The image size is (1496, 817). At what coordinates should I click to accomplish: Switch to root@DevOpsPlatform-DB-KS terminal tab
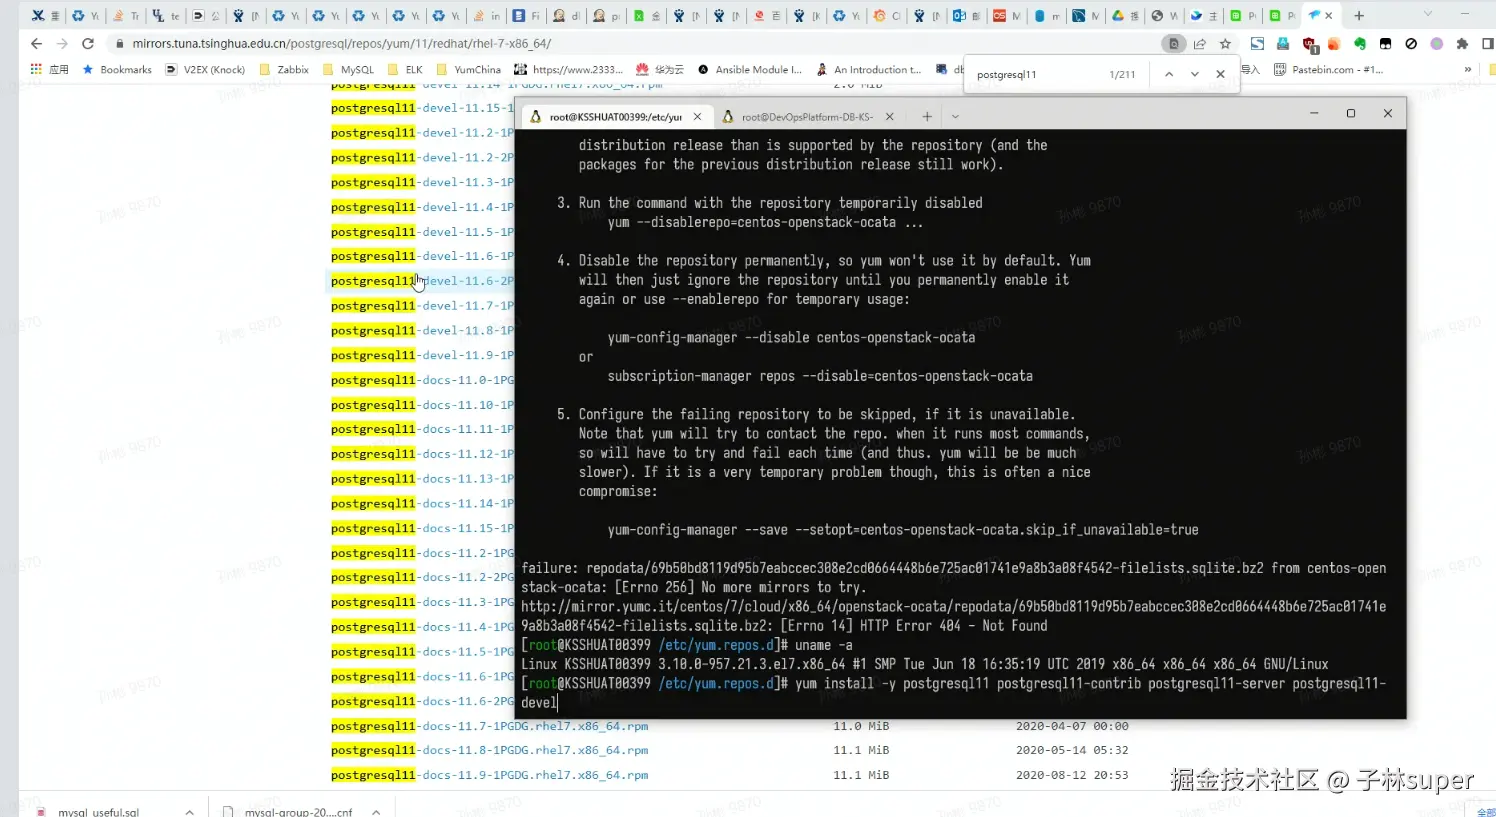tap(807, 117)
